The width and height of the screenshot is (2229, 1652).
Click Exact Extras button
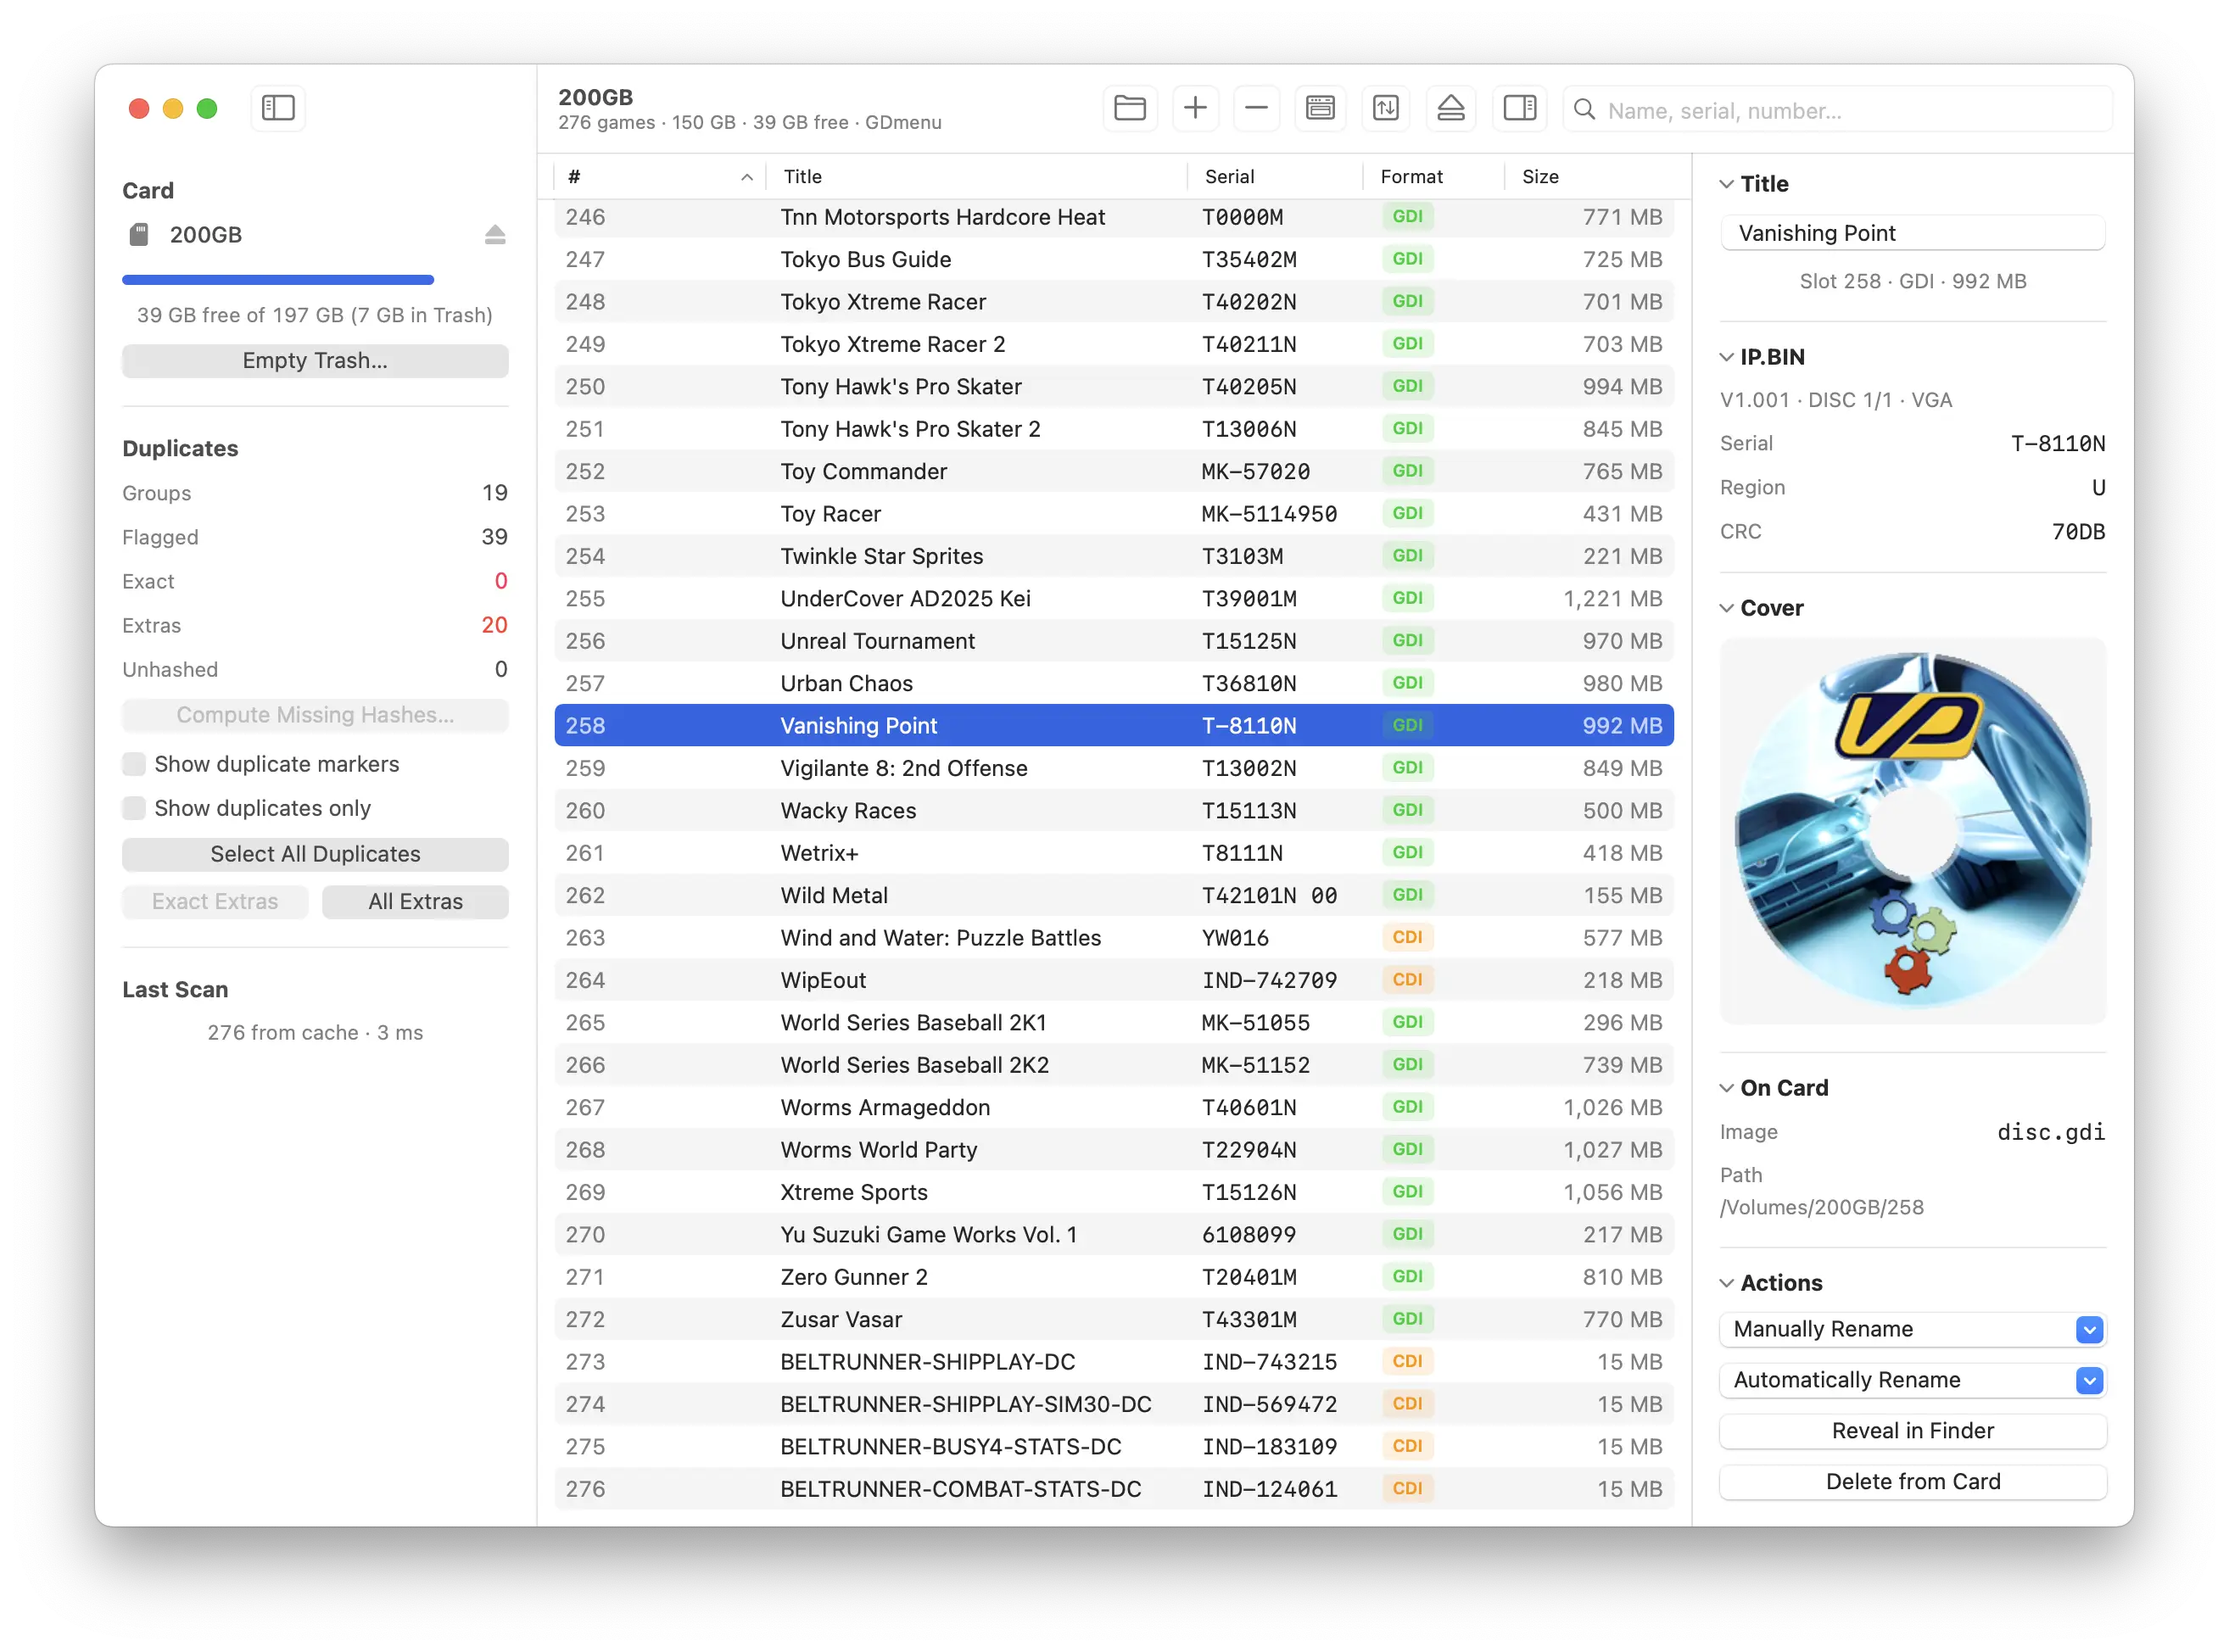(x=215, y=902)
